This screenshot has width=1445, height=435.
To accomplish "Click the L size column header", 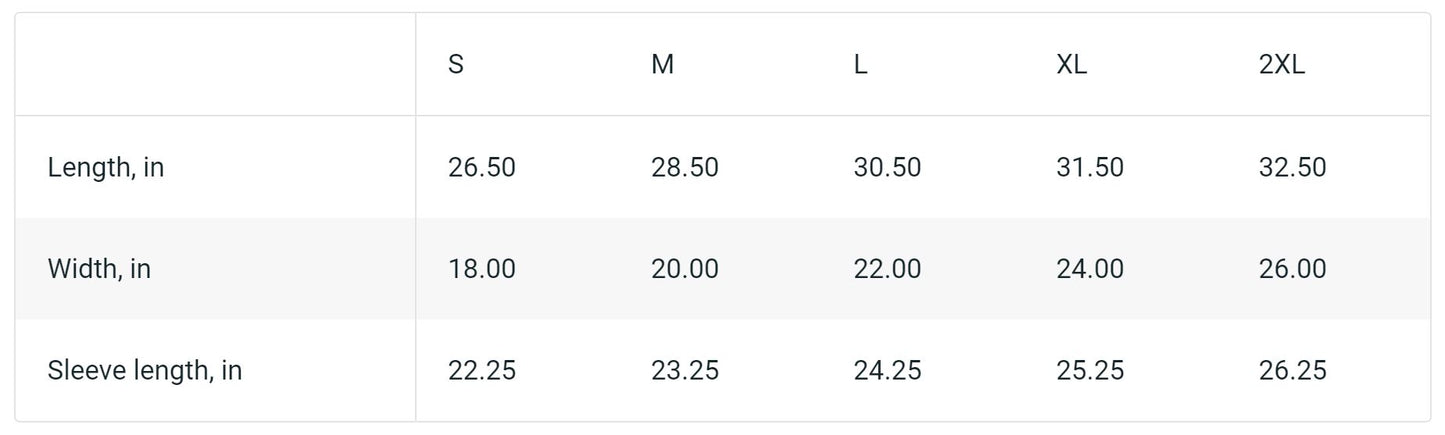I will (x=860, y=65).
